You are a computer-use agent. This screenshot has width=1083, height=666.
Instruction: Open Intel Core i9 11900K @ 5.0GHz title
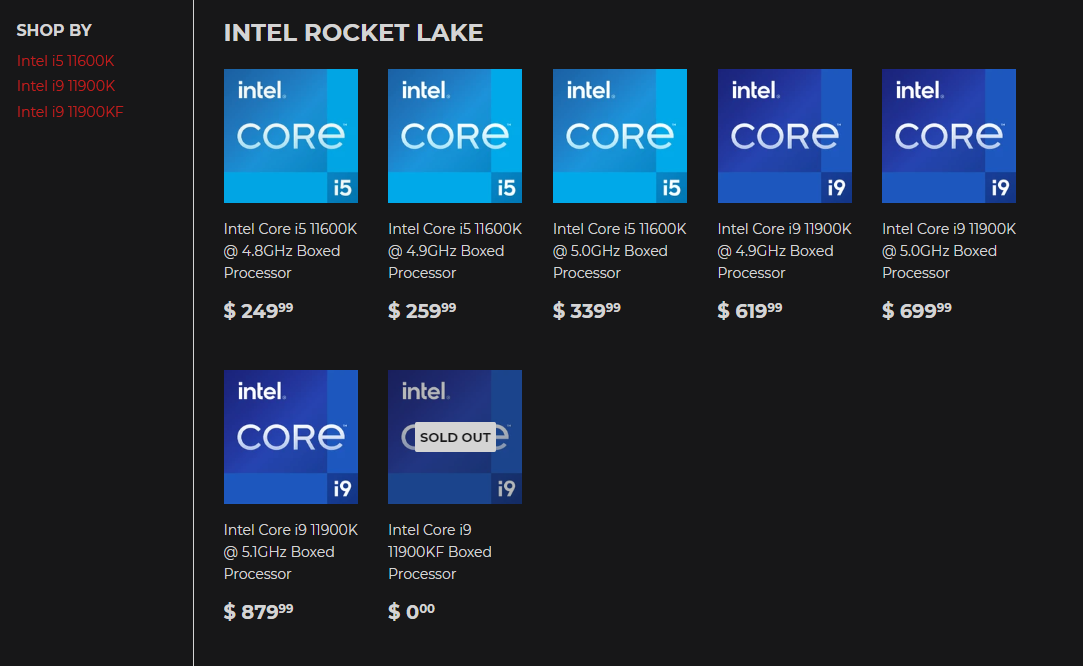point(948,251)
